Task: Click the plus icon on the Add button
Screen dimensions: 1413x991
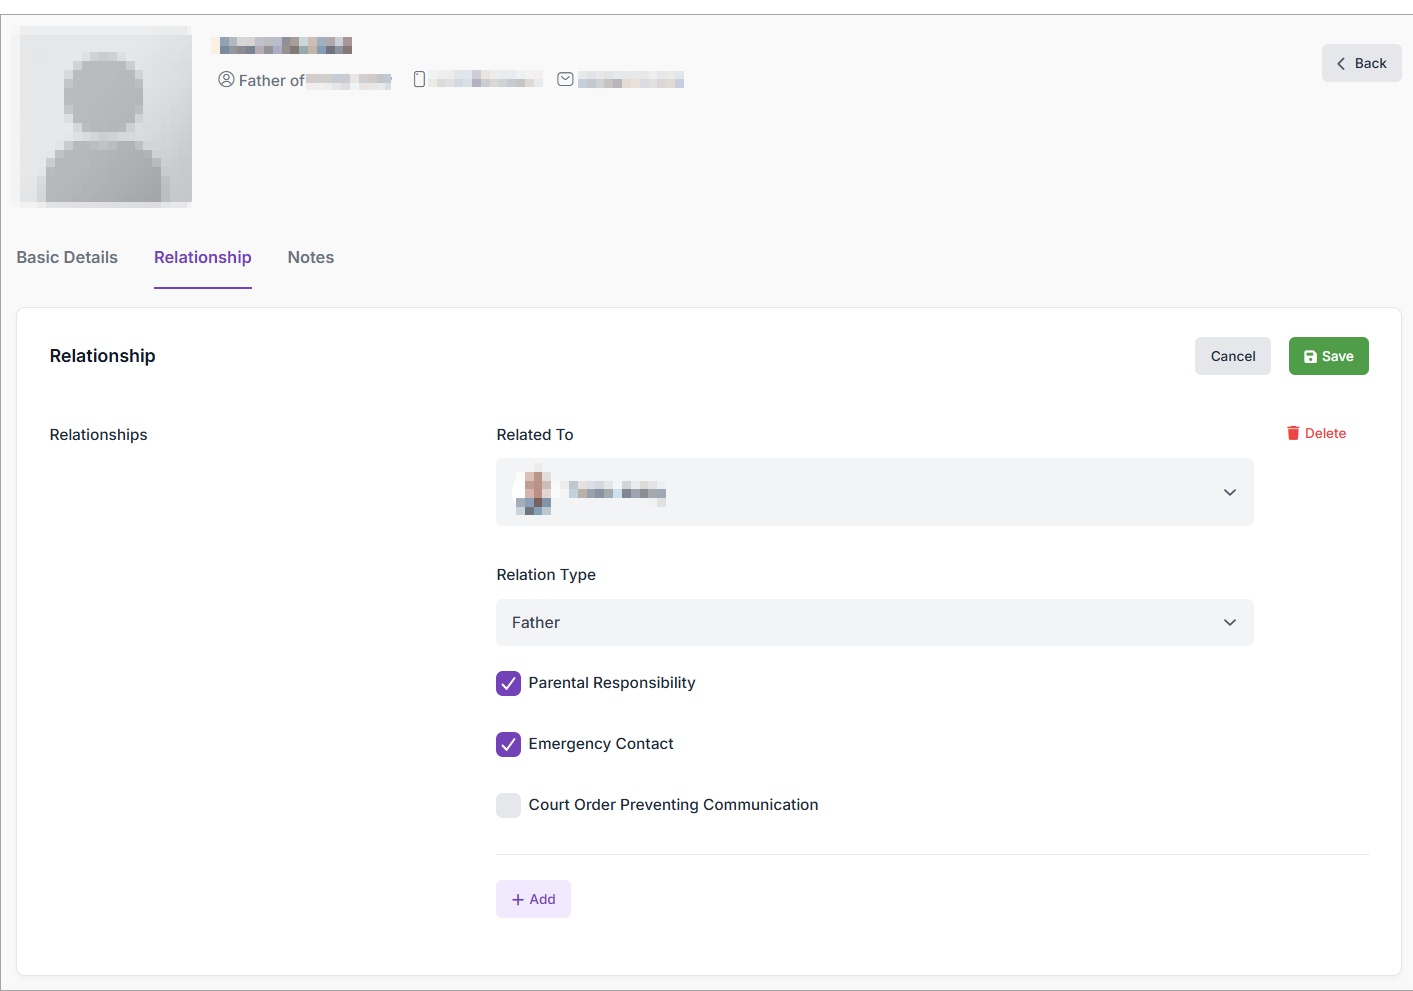Action: [518, 900]
